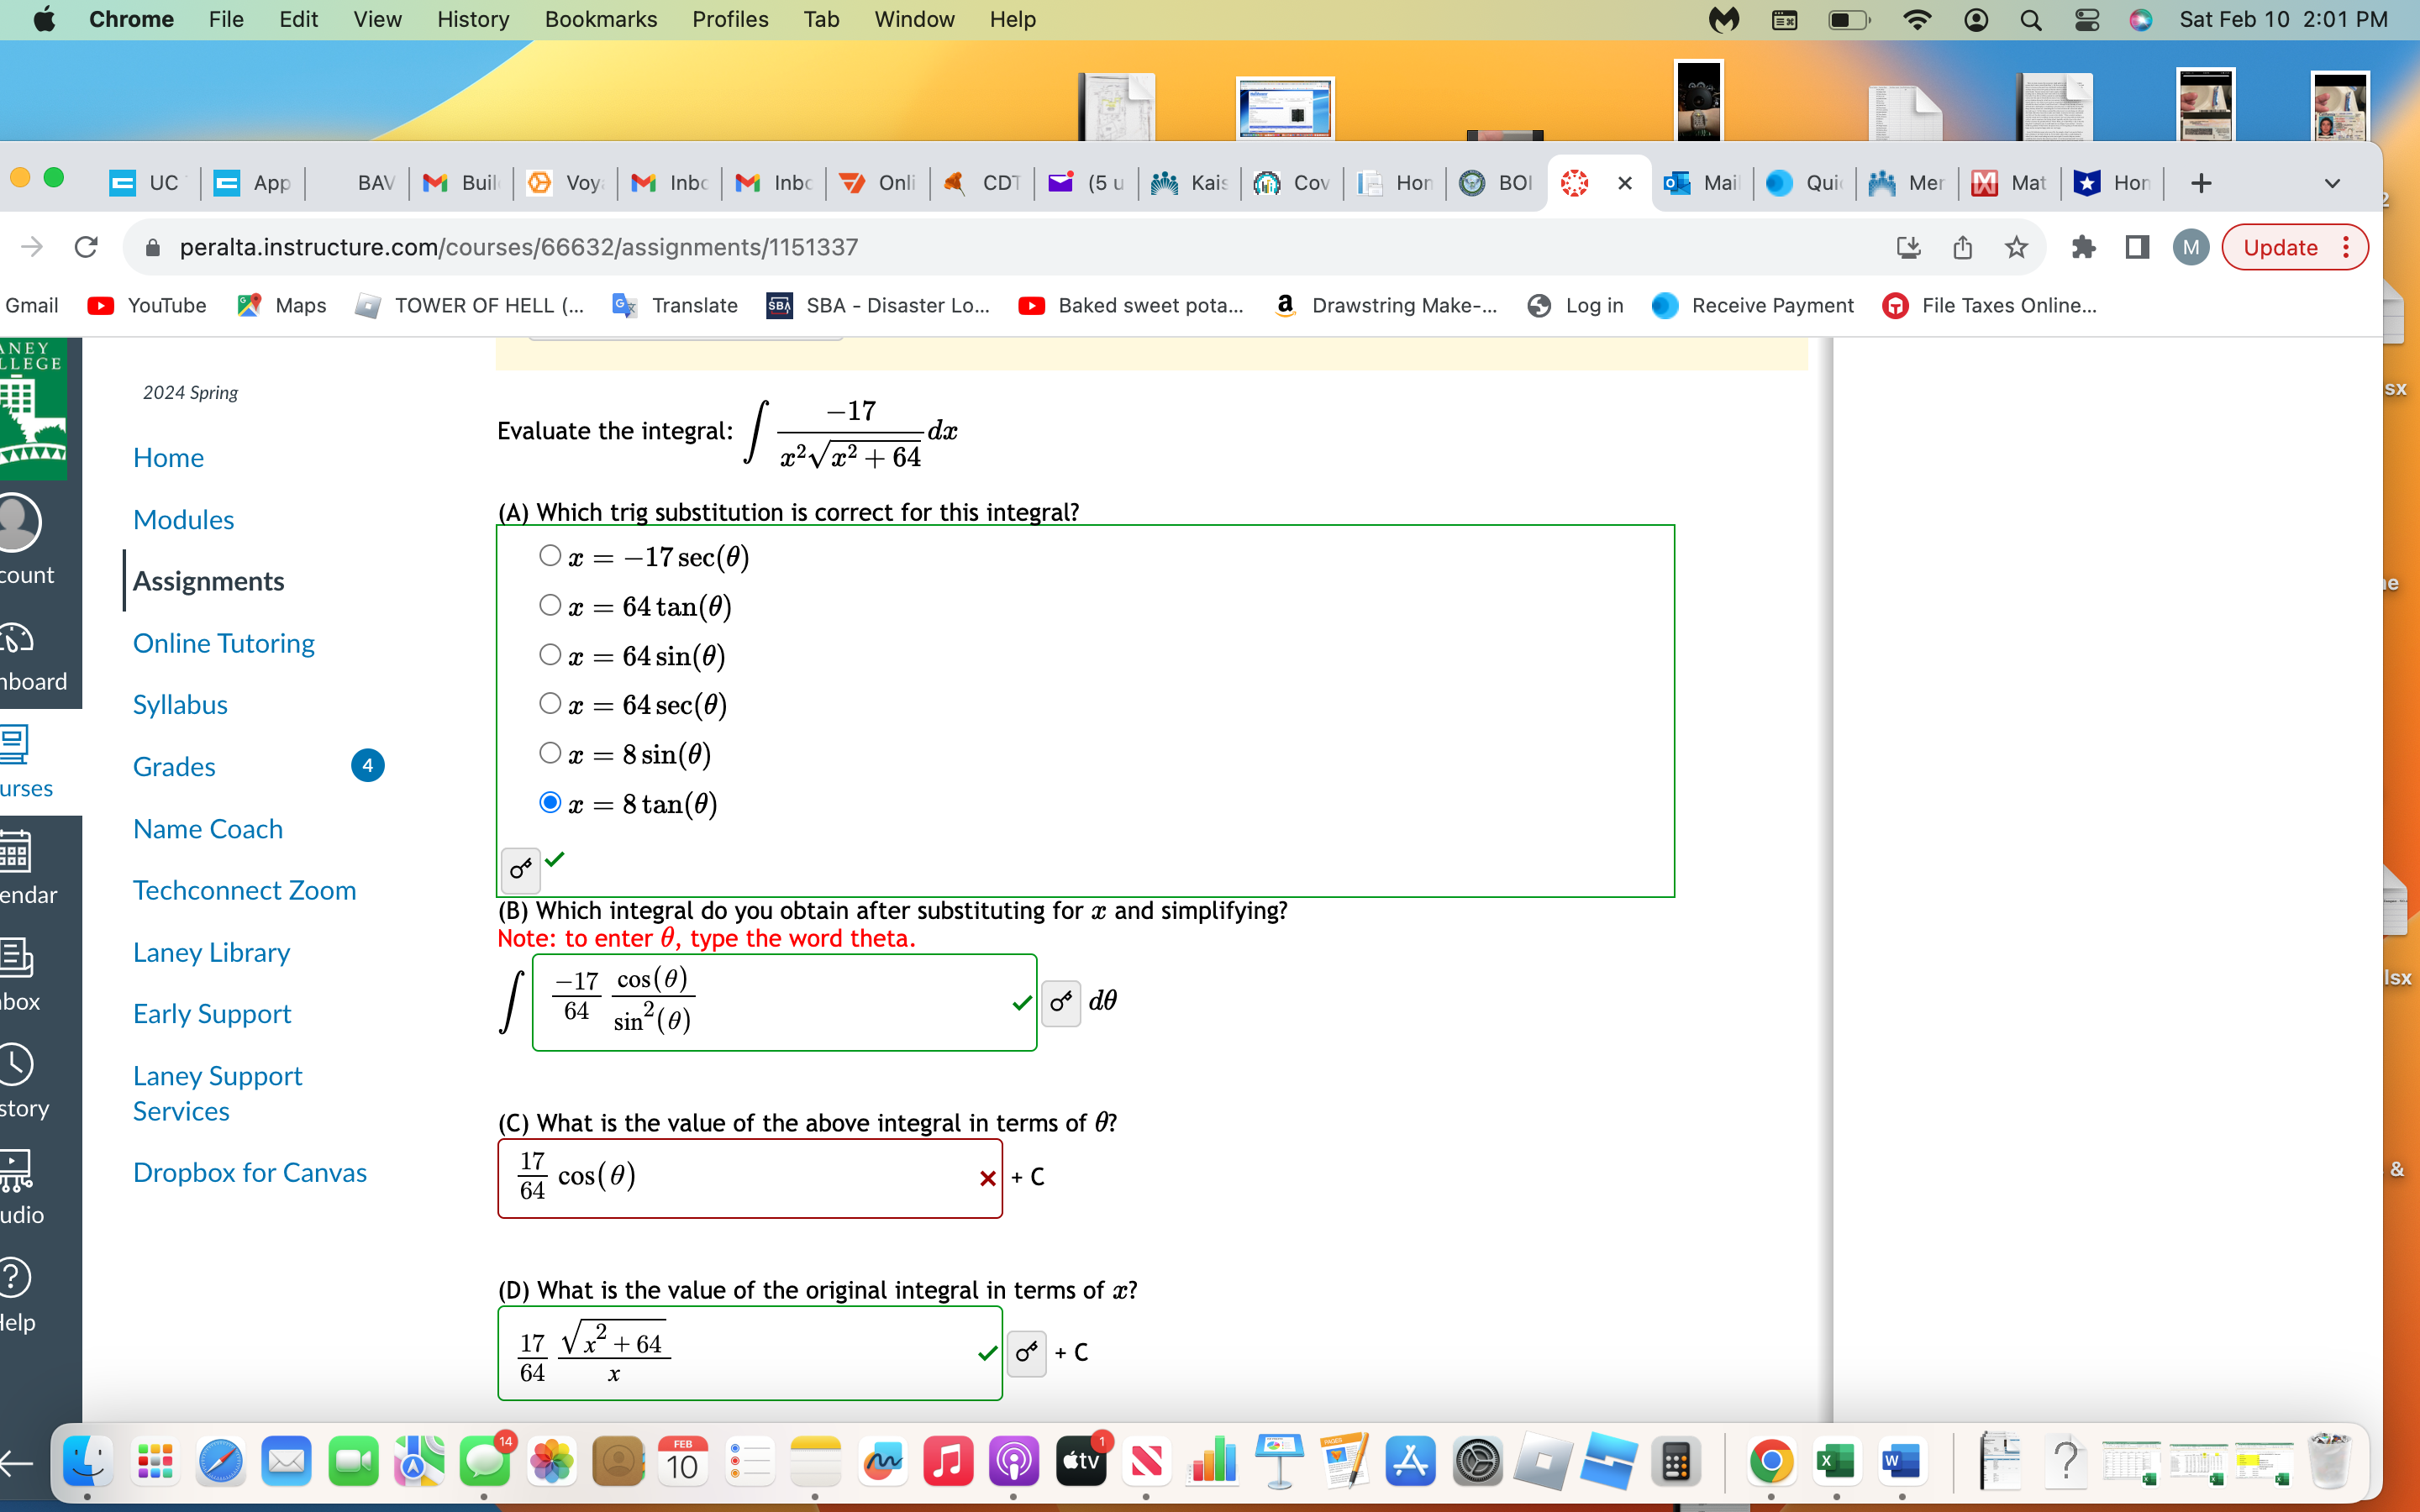Click the key icon next to the dθ integral
The width and height of the screenshot is (2420, 1512).
(x=1061, y=1002)
